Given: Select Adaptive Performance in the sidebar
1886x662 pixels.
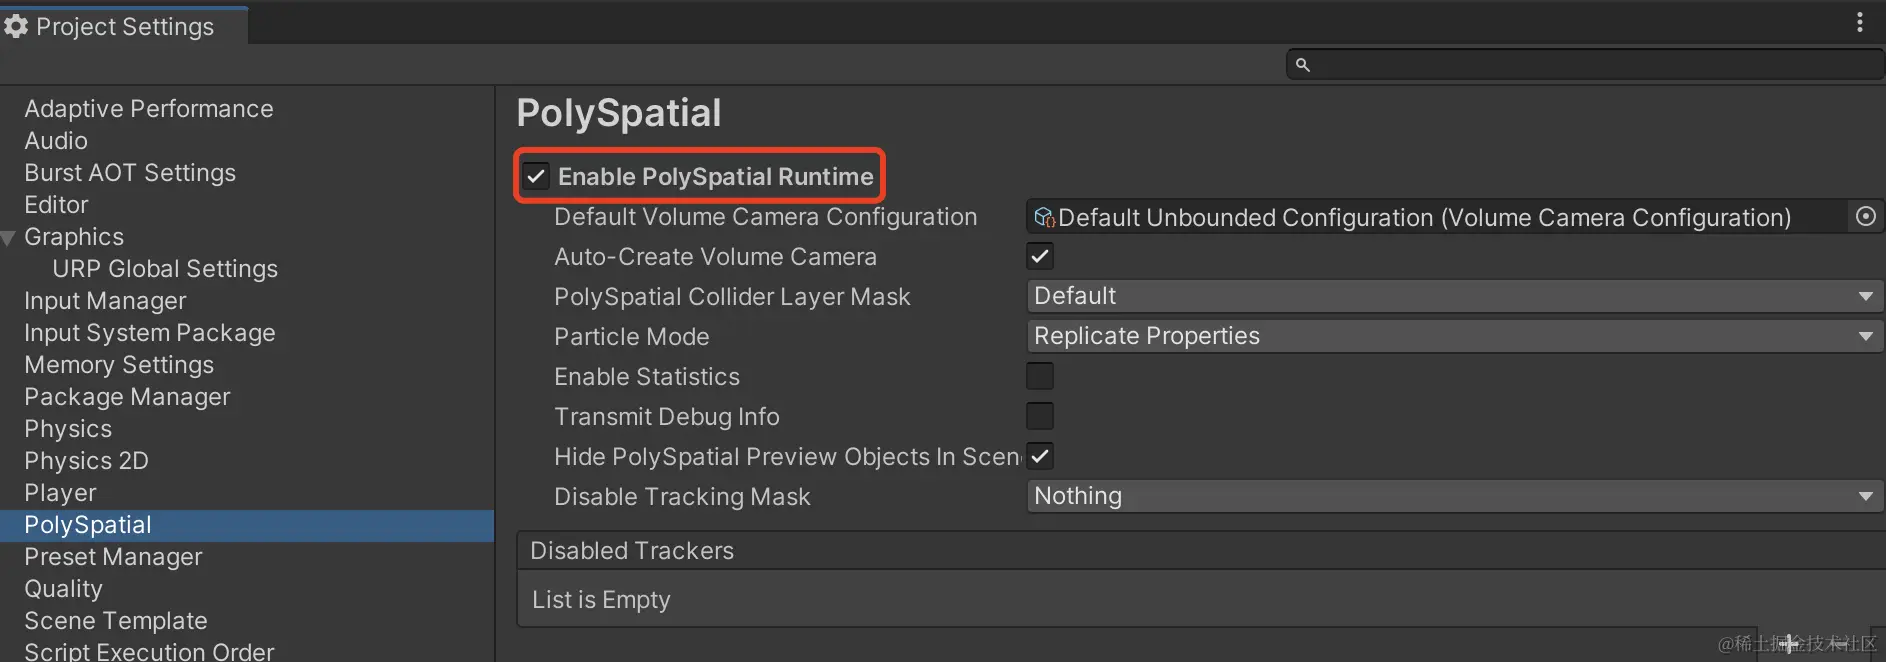Looking at the screenshot, I should click(148, 108).
